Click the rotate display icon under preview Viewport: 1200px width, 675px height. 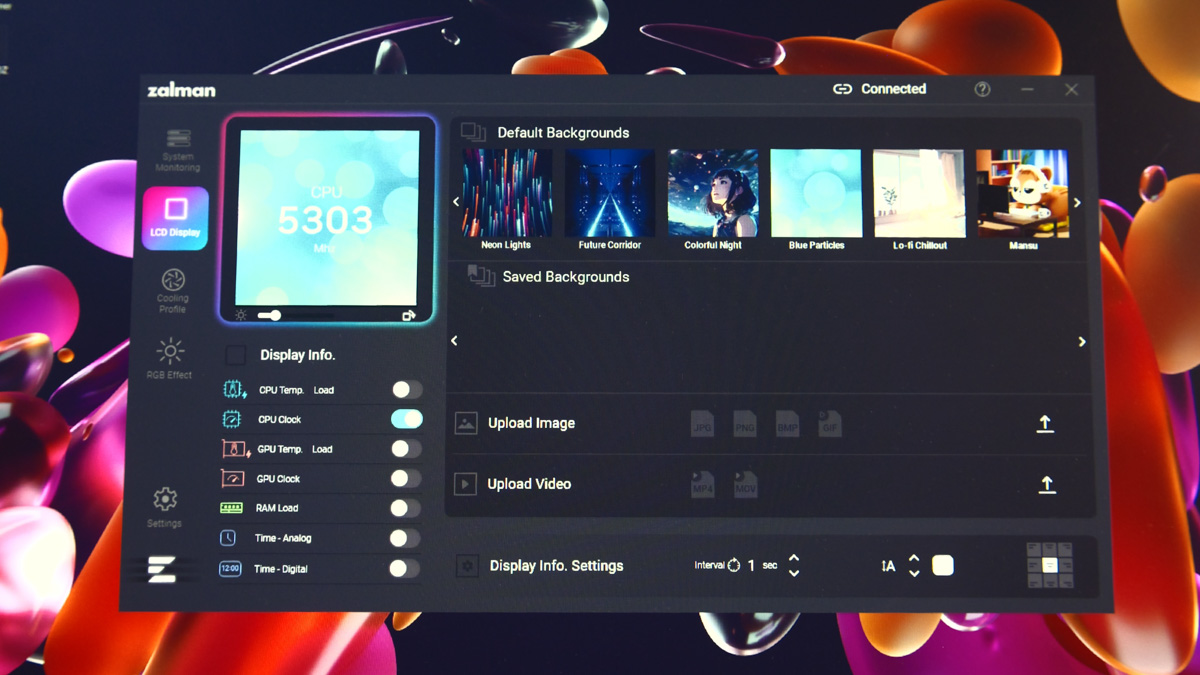[408, 316]
